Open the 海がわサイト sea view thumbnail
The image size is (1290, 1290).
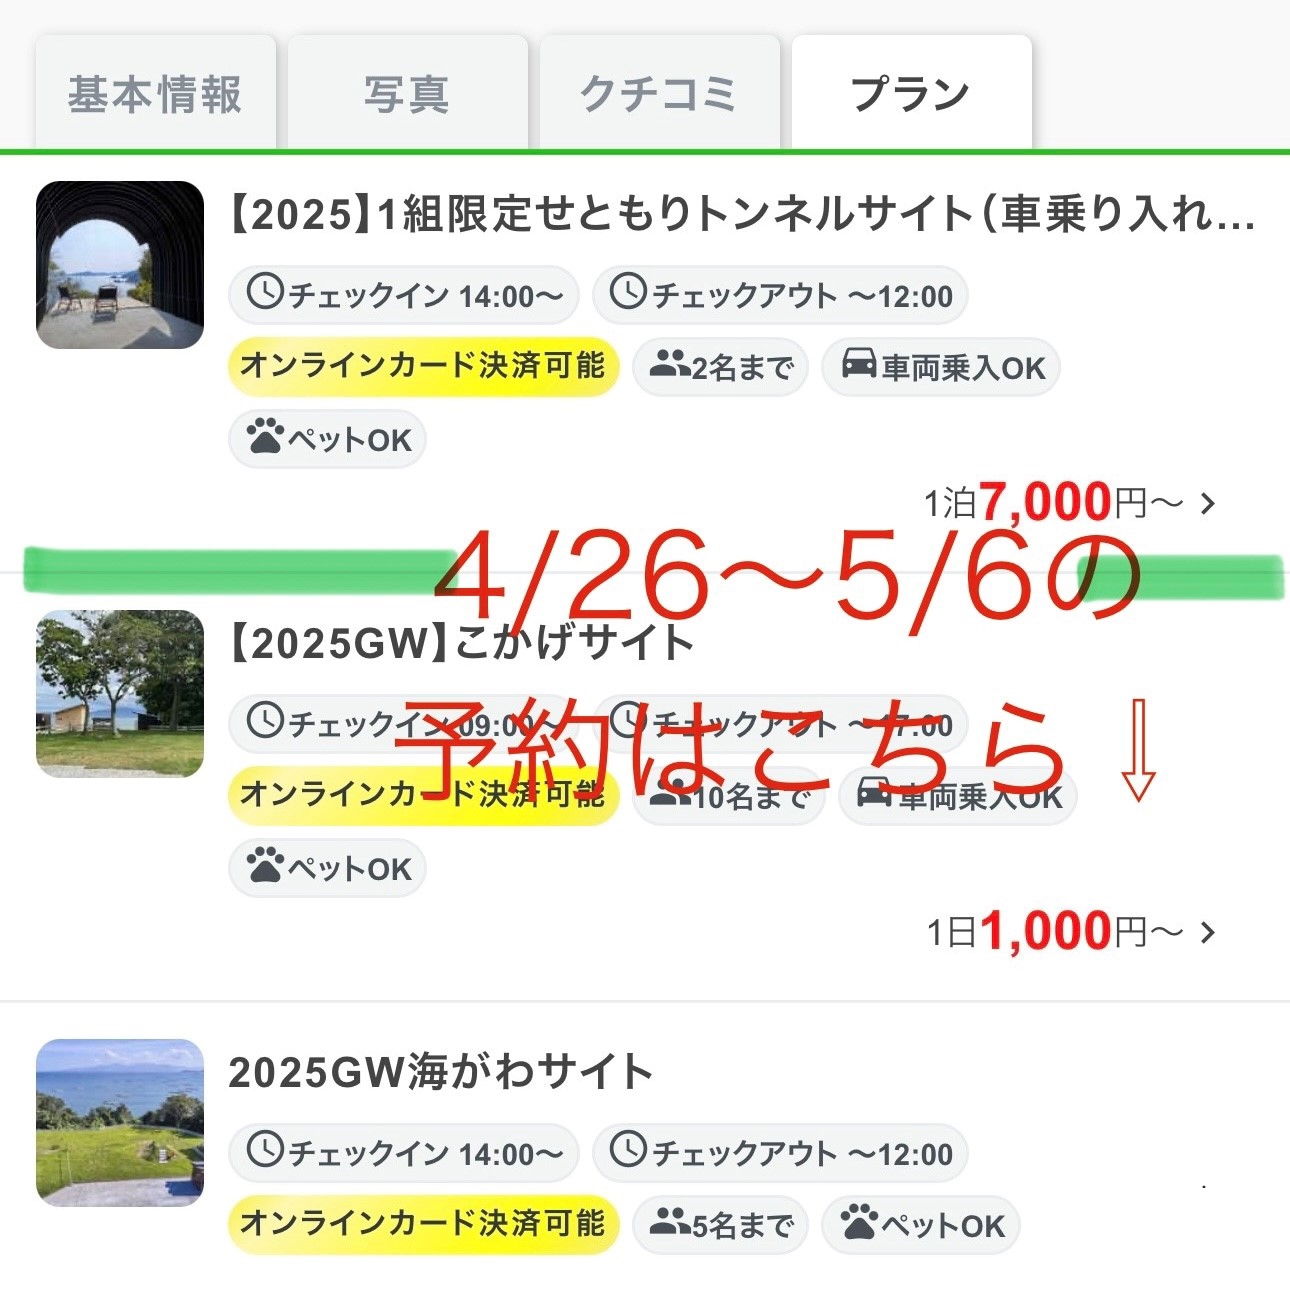[x=120, y=1122]
